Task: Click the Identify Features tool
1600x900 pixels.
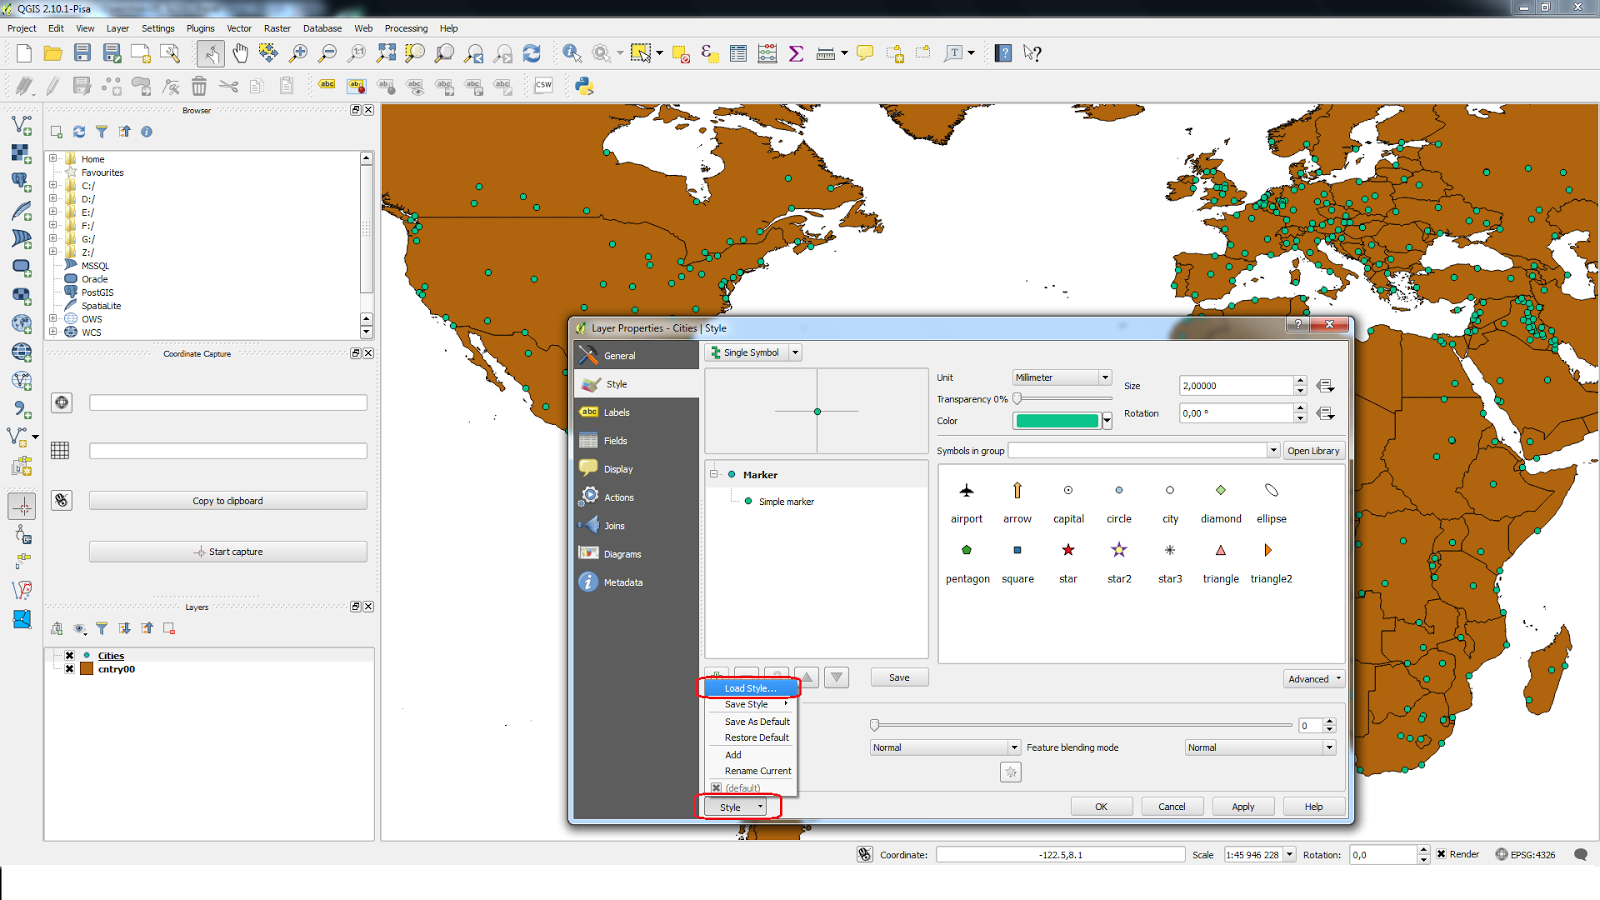Action: pos(572,53)
